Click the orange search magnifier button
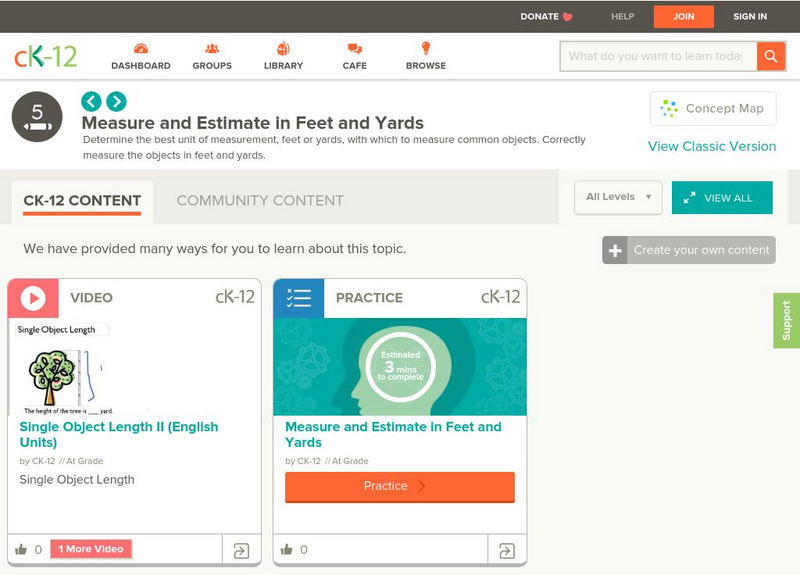Image resolution: width=800 pixels, height=575 pixels. pos(771,56)
